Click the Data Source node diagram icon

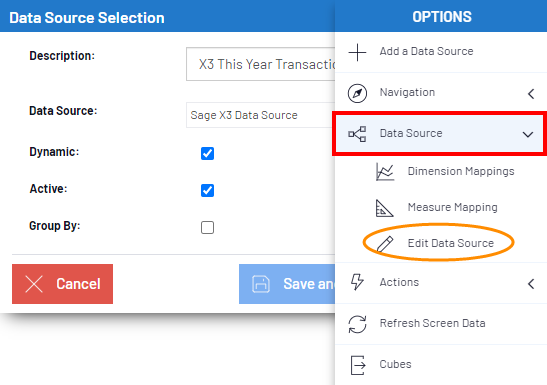click(357, 134)
